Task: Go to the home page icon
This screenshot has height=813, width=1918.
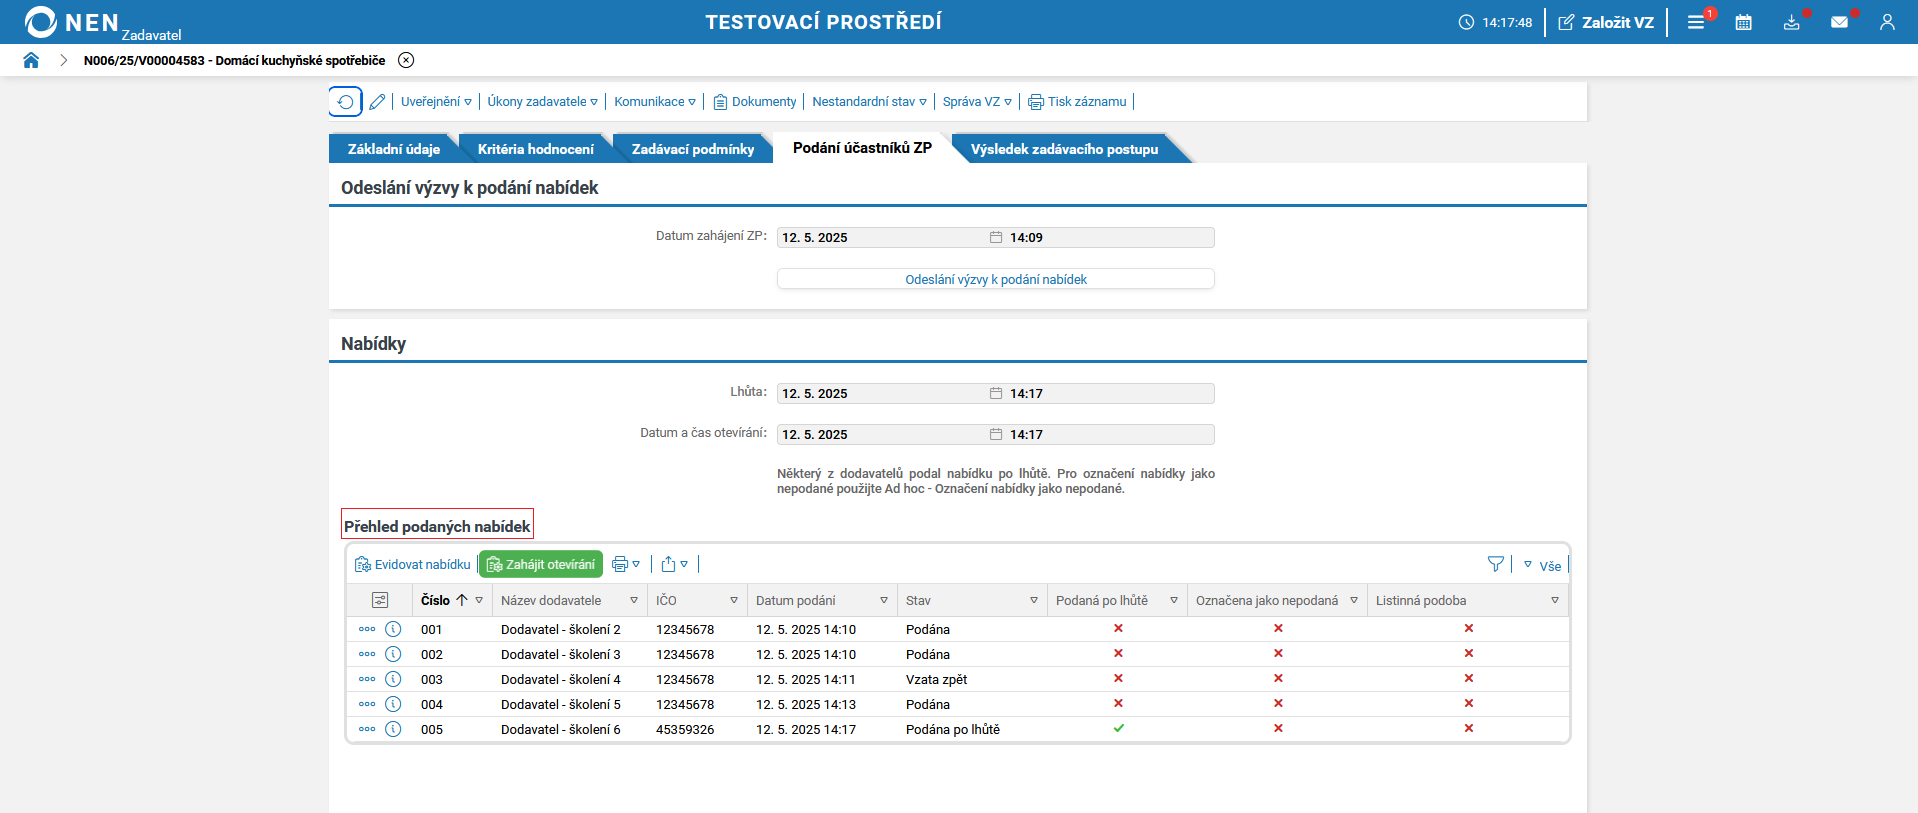Action: pyautogui.click(x=31, y=60)
